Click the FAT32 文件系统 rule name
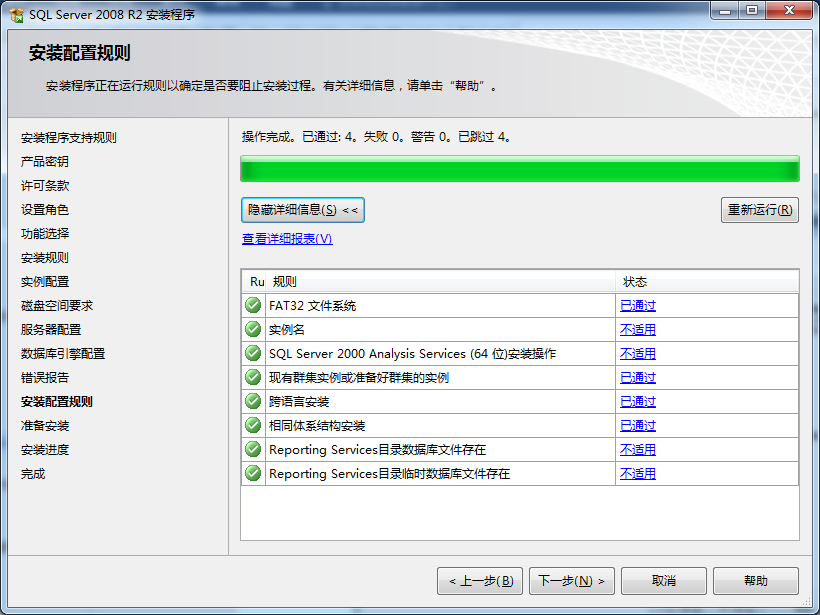 coord(312,306)
